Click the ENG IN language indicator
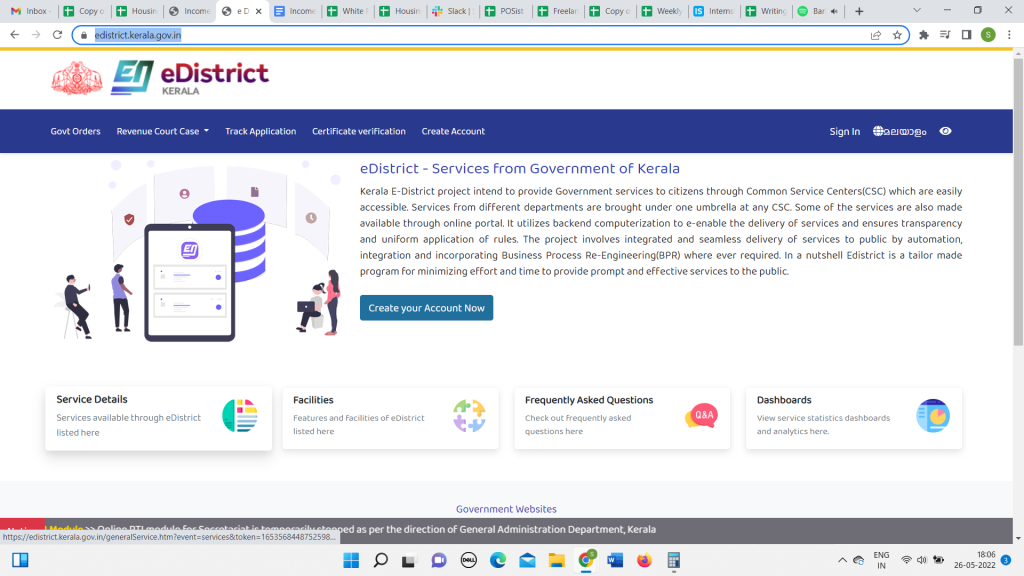Image resolution: width=1024 pixels, height=576 pixels. click(x=881, y=560)
